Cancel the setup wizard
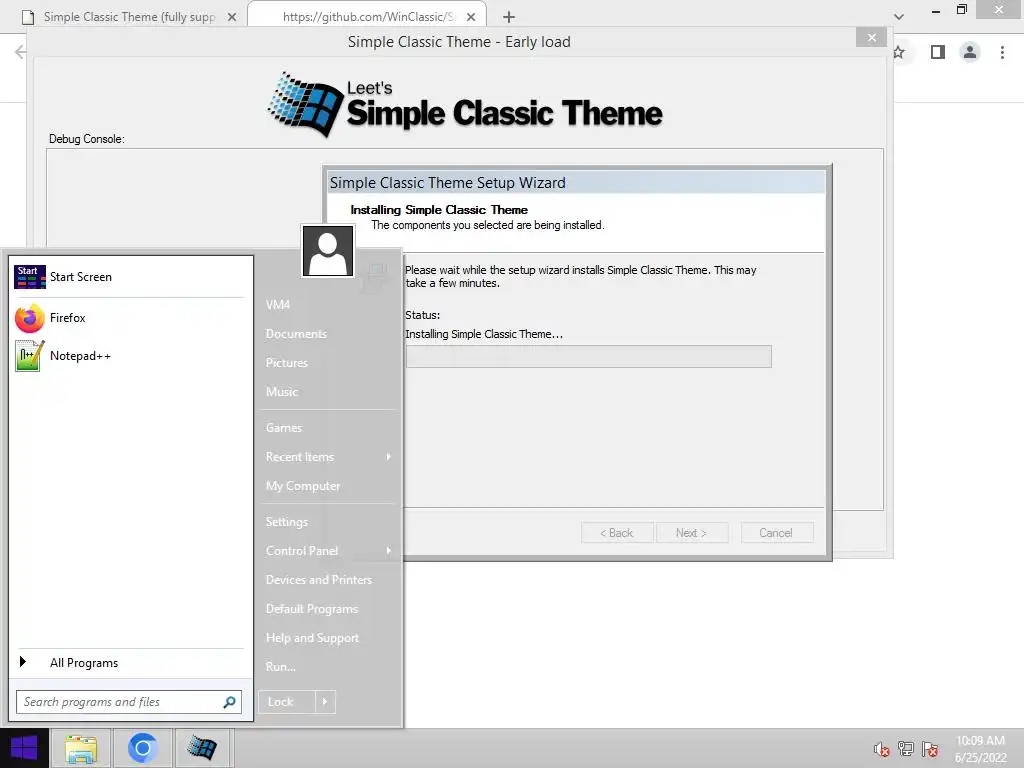Screen dimensions: 1024x768 (x=777, y=533)
